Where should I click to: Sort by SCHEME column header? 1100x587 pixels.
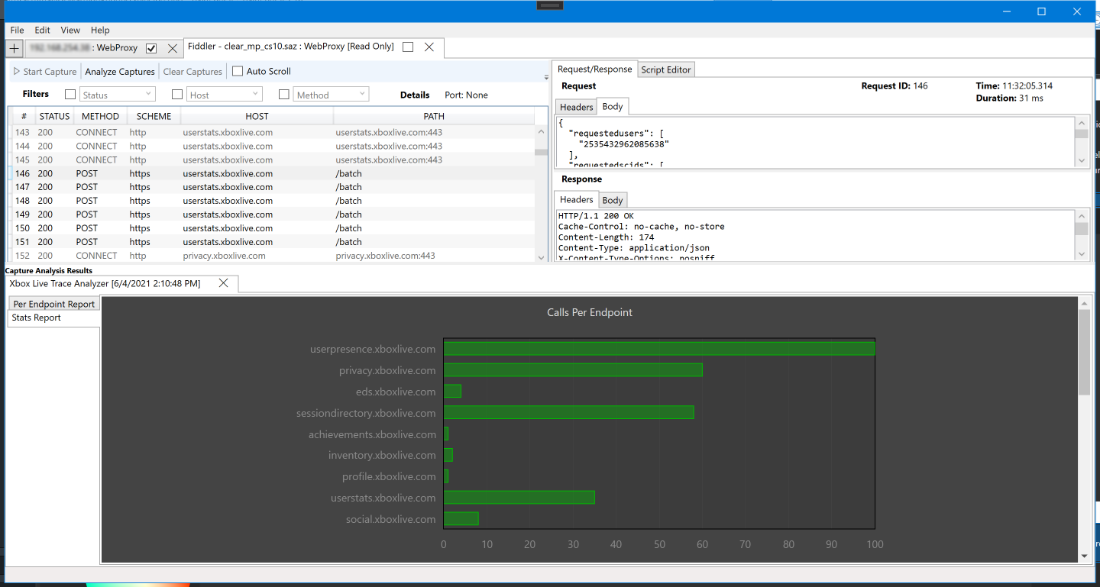point(154,116)
